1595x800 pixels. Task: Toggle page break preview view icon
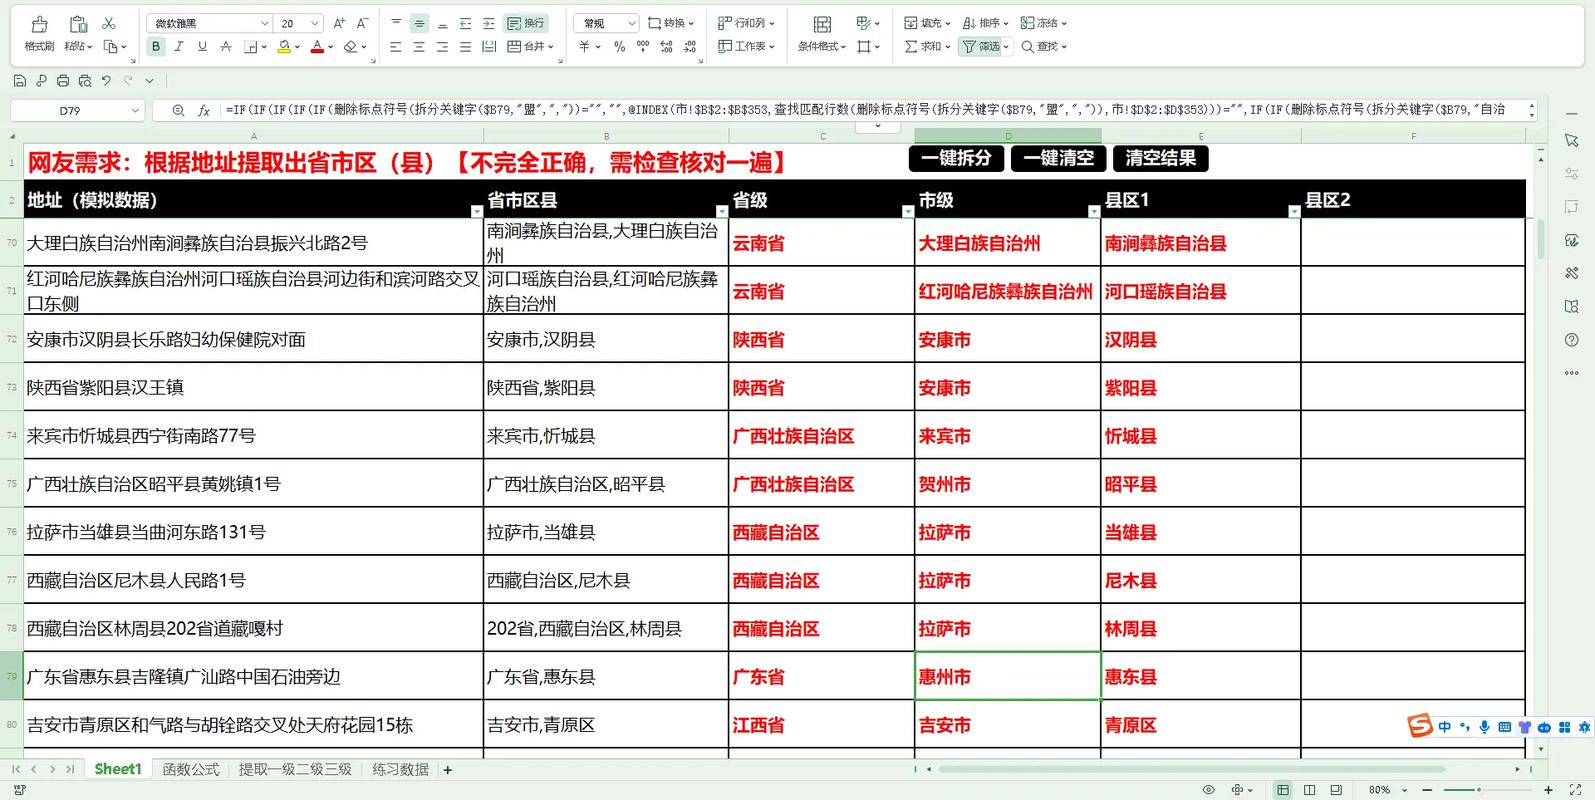pyautogui.click(x=1336, y=790)
